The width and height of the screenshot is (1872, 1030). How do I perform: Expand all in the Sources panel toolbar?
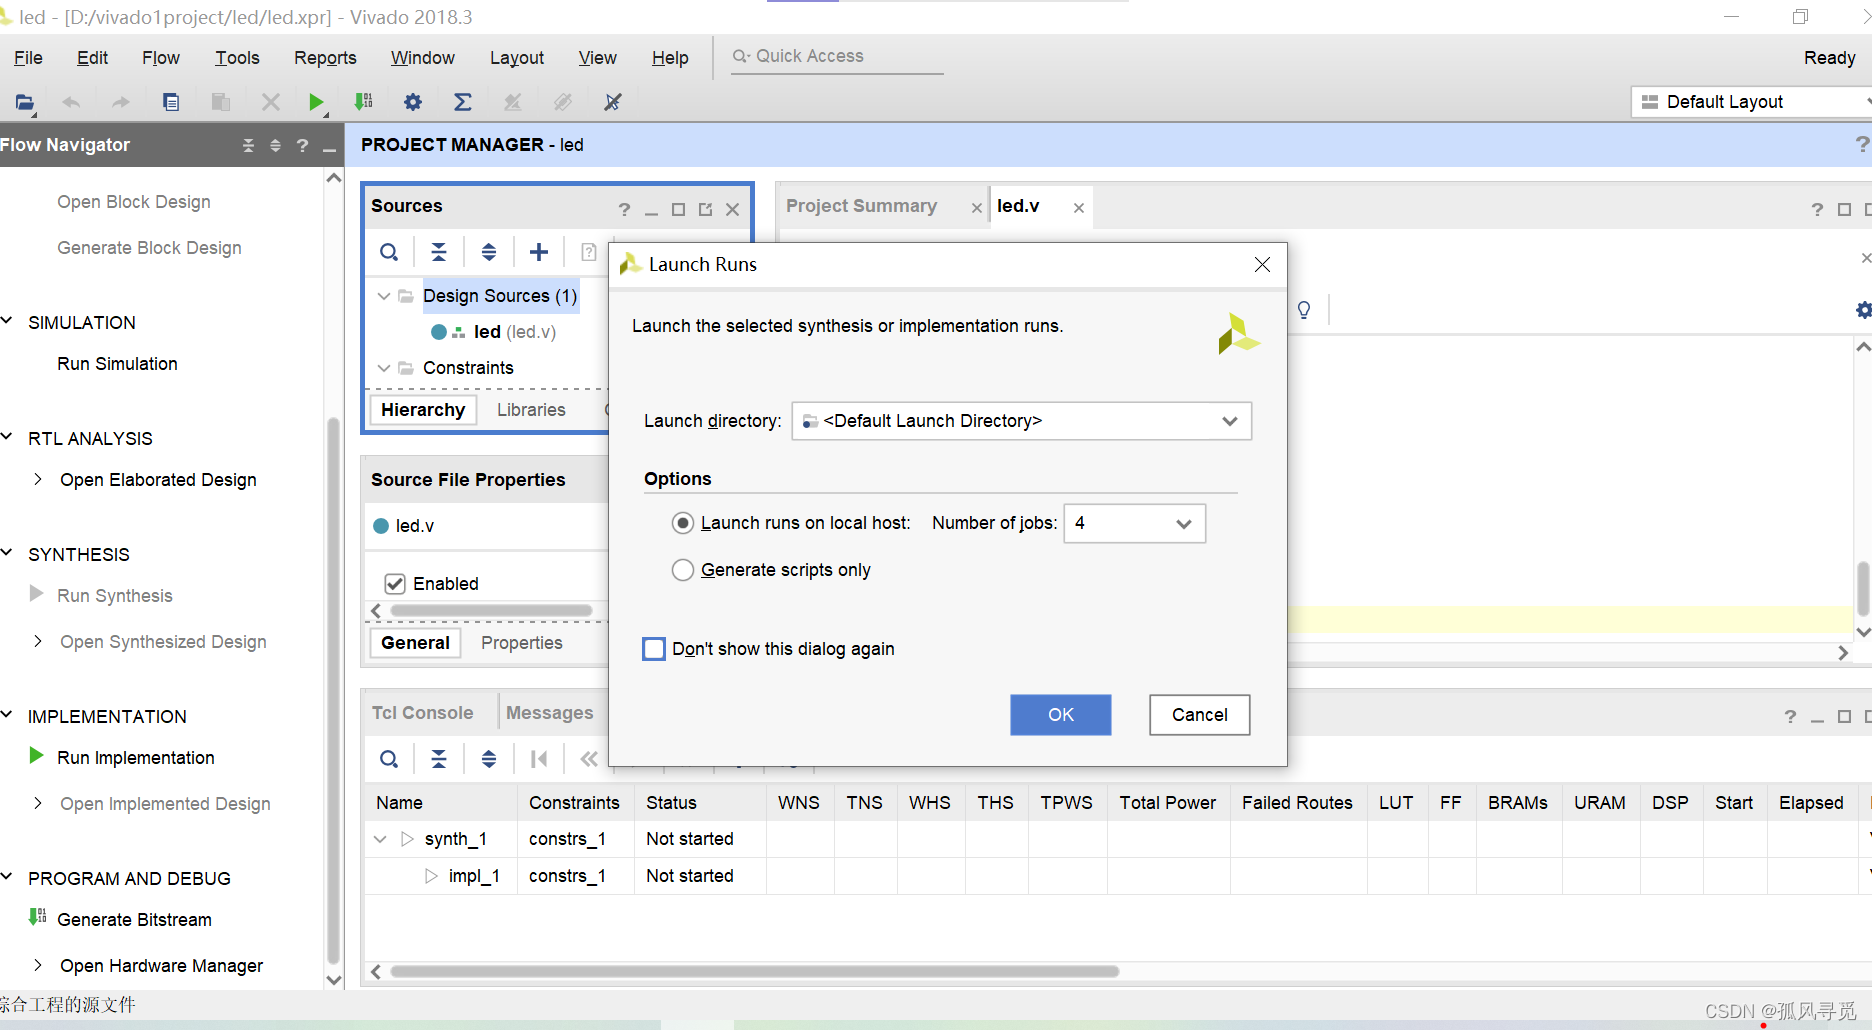[x=489, y=252]
